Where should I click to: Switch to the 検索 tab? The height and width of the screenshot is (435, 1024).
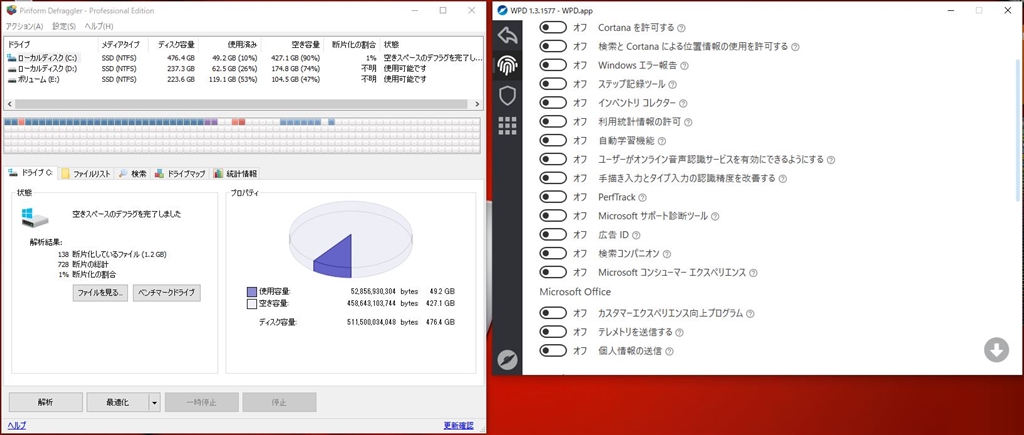tap(133, 174)
